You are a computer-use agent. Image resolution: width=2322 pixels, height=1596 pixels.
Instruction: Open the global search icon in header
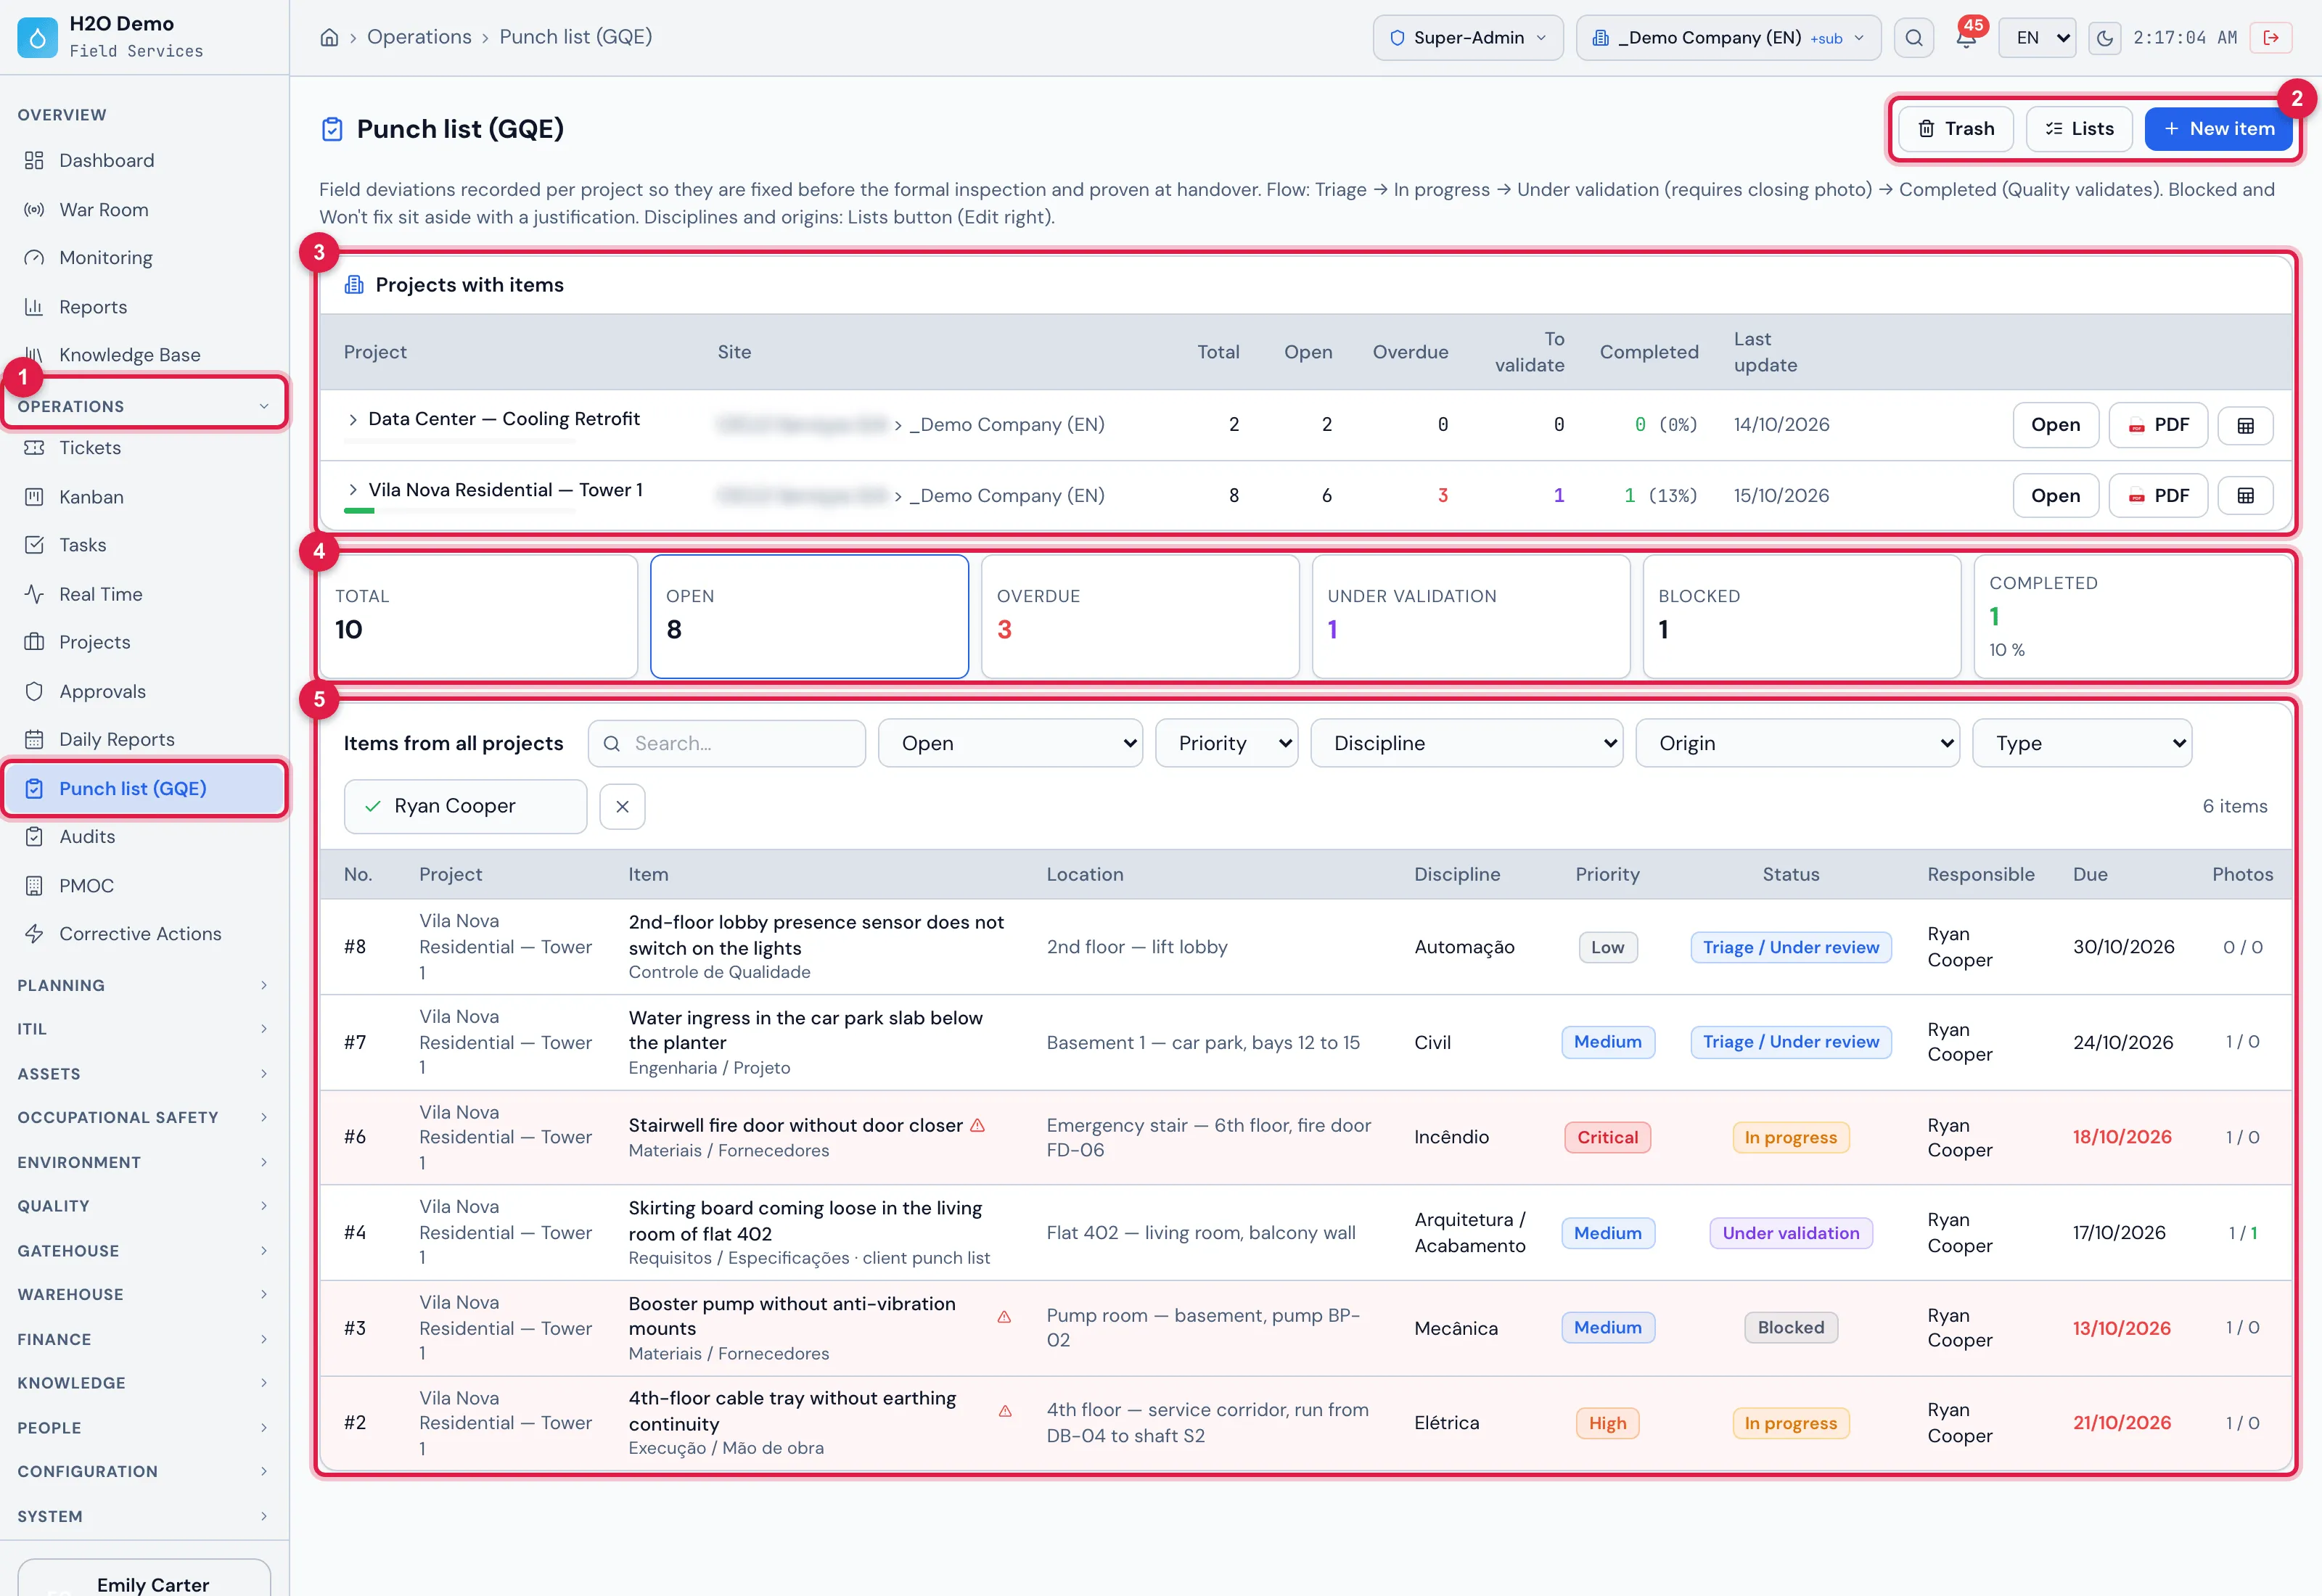[1913, 38]
